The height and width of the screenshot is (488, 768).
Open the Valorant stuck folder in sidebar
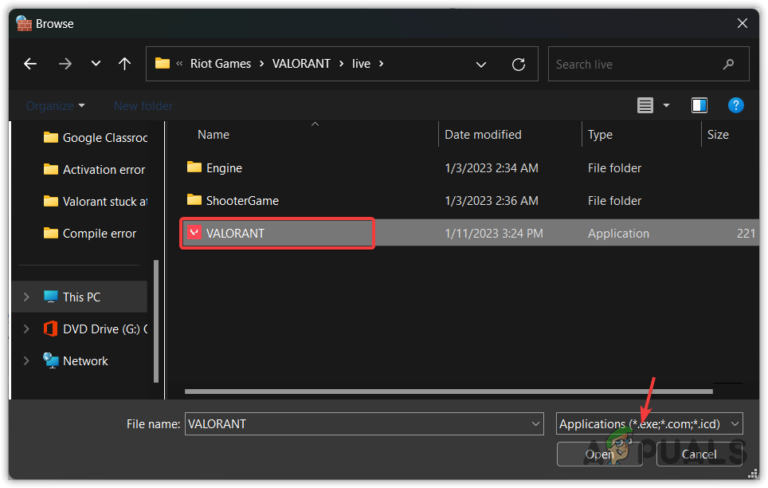(95, 201)
